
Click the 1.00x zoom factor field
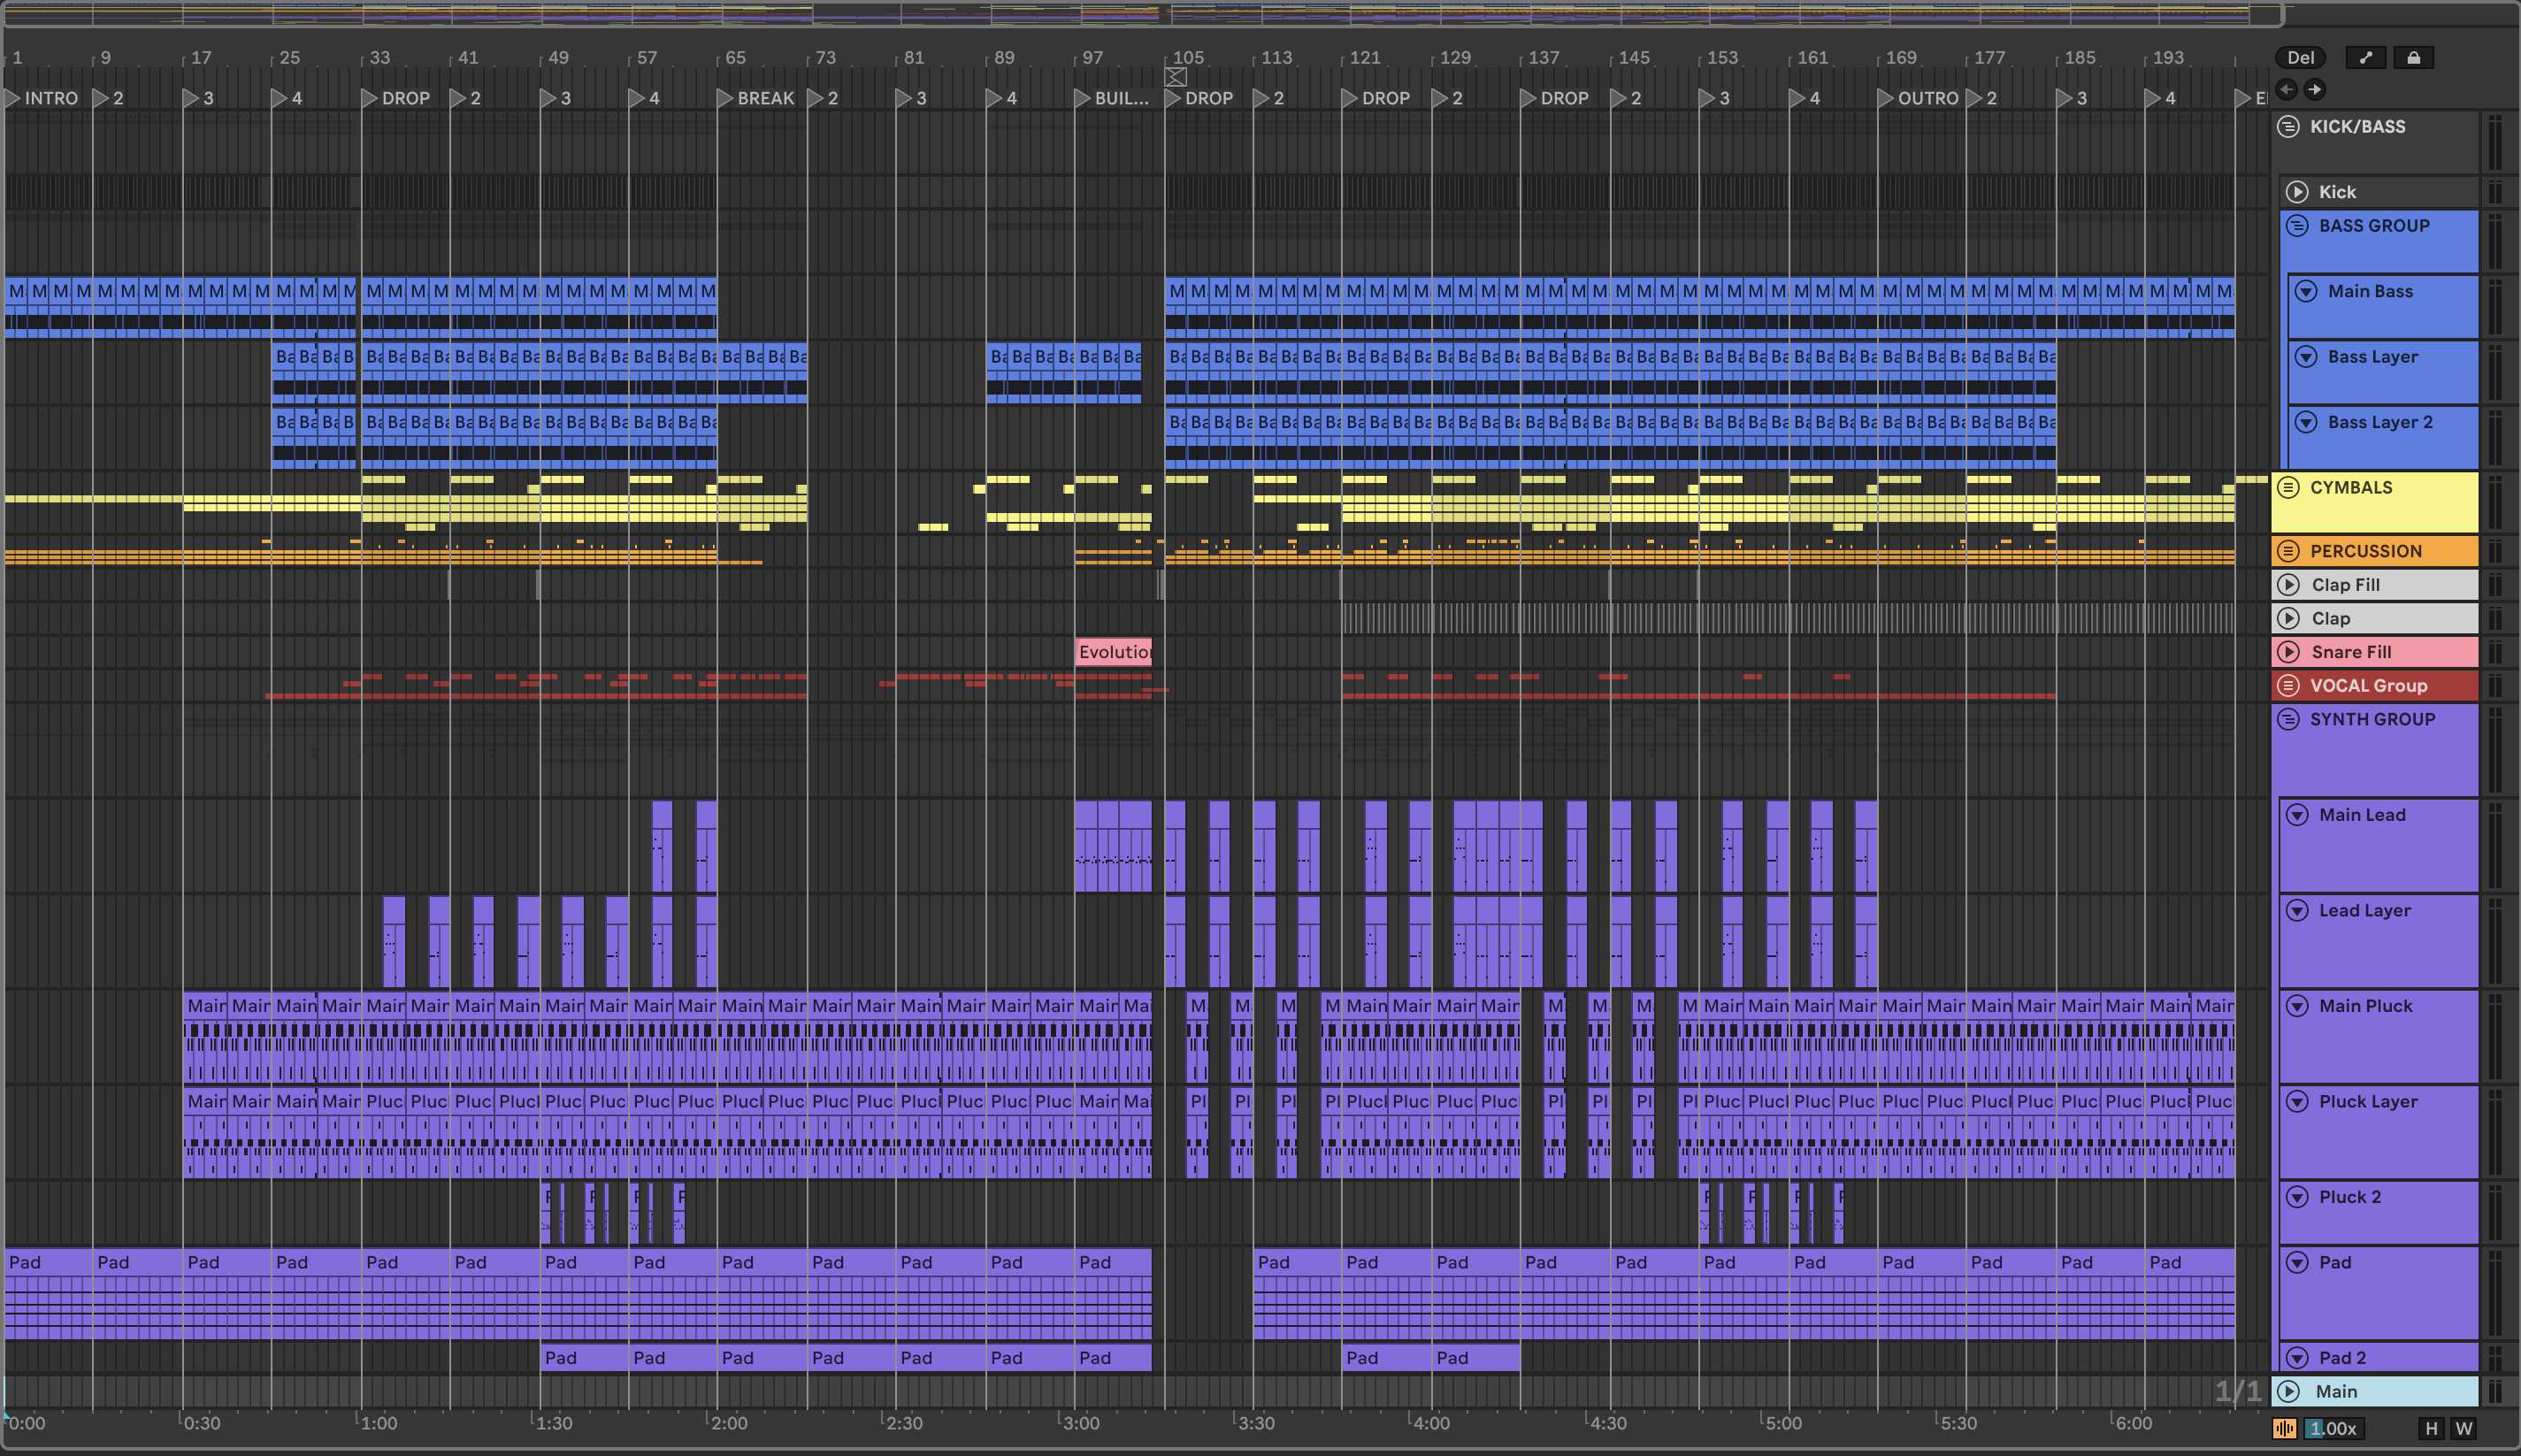[x=2334, y=1428]
